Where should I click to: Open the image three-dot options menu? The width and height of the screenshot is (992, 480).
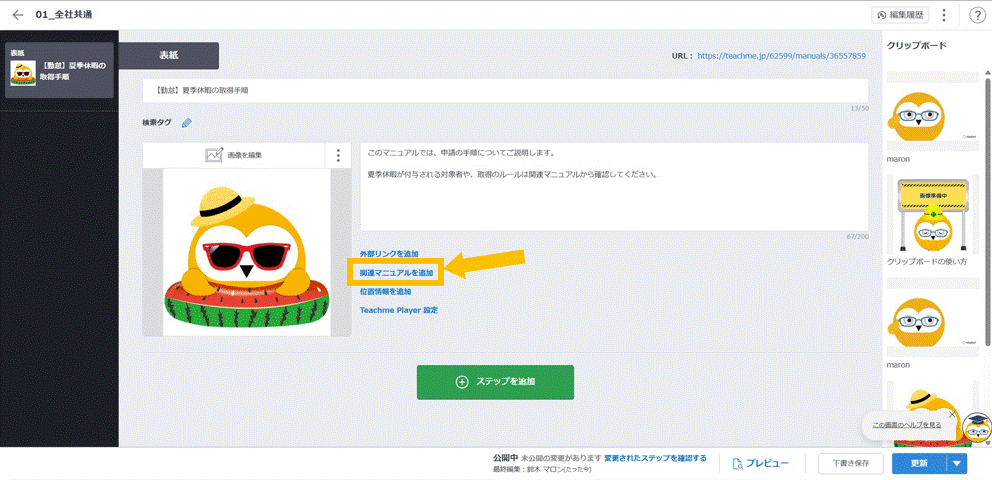tap(338, 155)
